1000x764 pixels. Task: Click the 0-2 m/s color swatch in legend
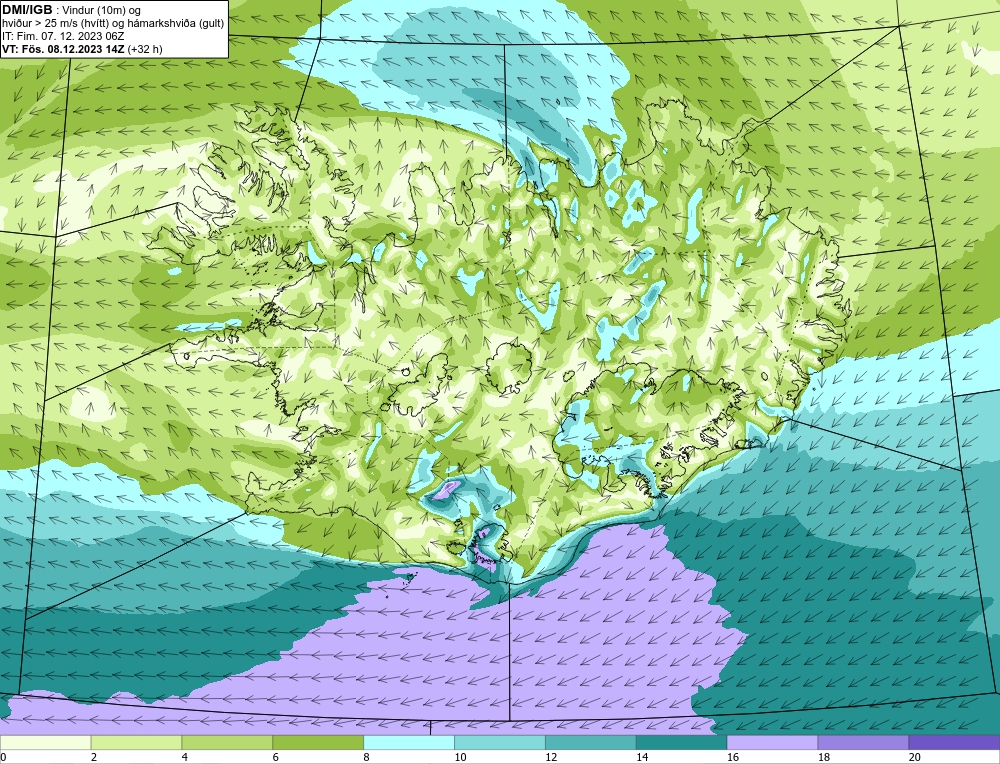point(45,742)
